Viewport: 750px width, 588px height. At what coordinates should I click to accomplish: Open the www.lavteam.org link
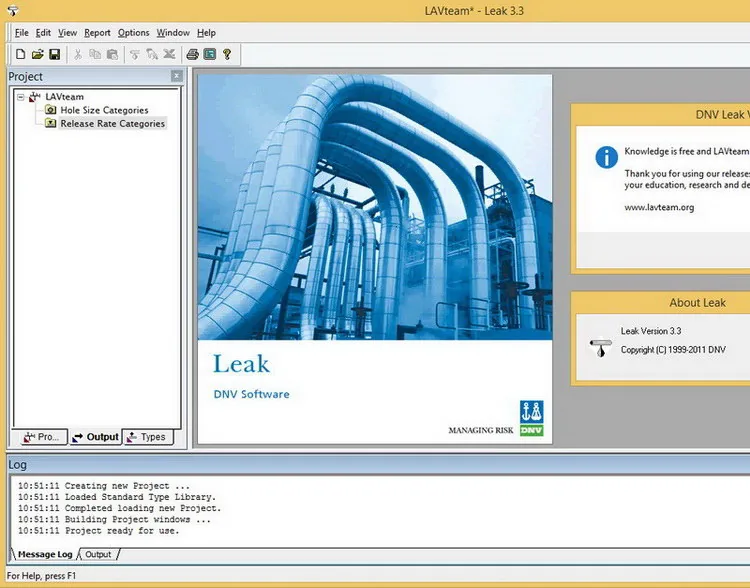[659, 208]
